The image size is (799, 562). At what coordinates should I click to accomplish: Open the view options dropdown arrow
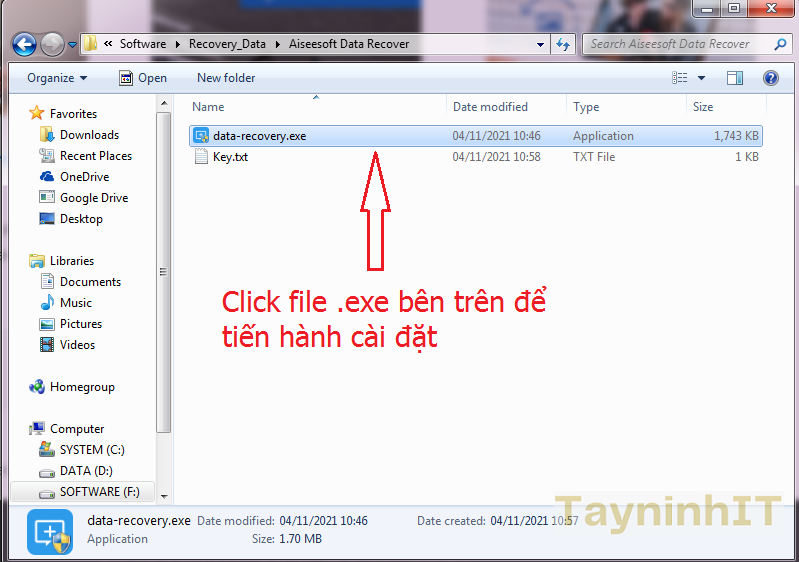coord(701,78)
